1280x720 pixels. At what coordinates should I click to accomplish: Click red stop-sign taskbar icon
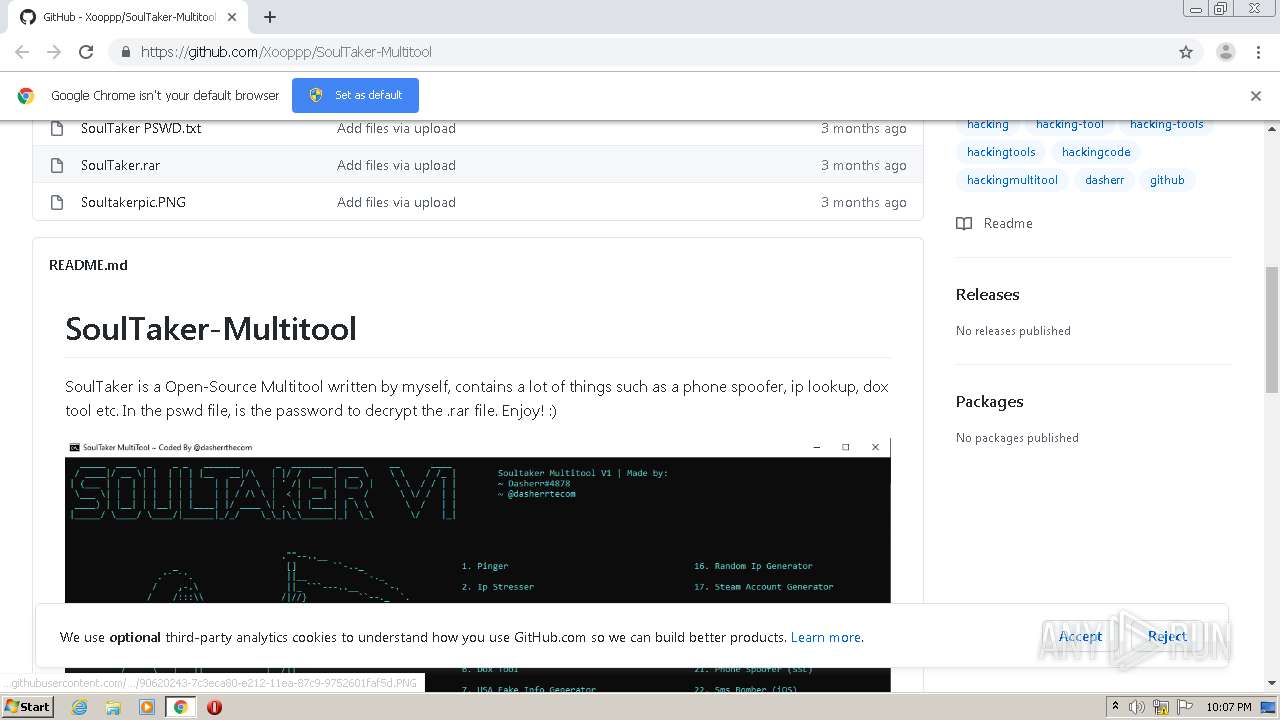(214, 706)
